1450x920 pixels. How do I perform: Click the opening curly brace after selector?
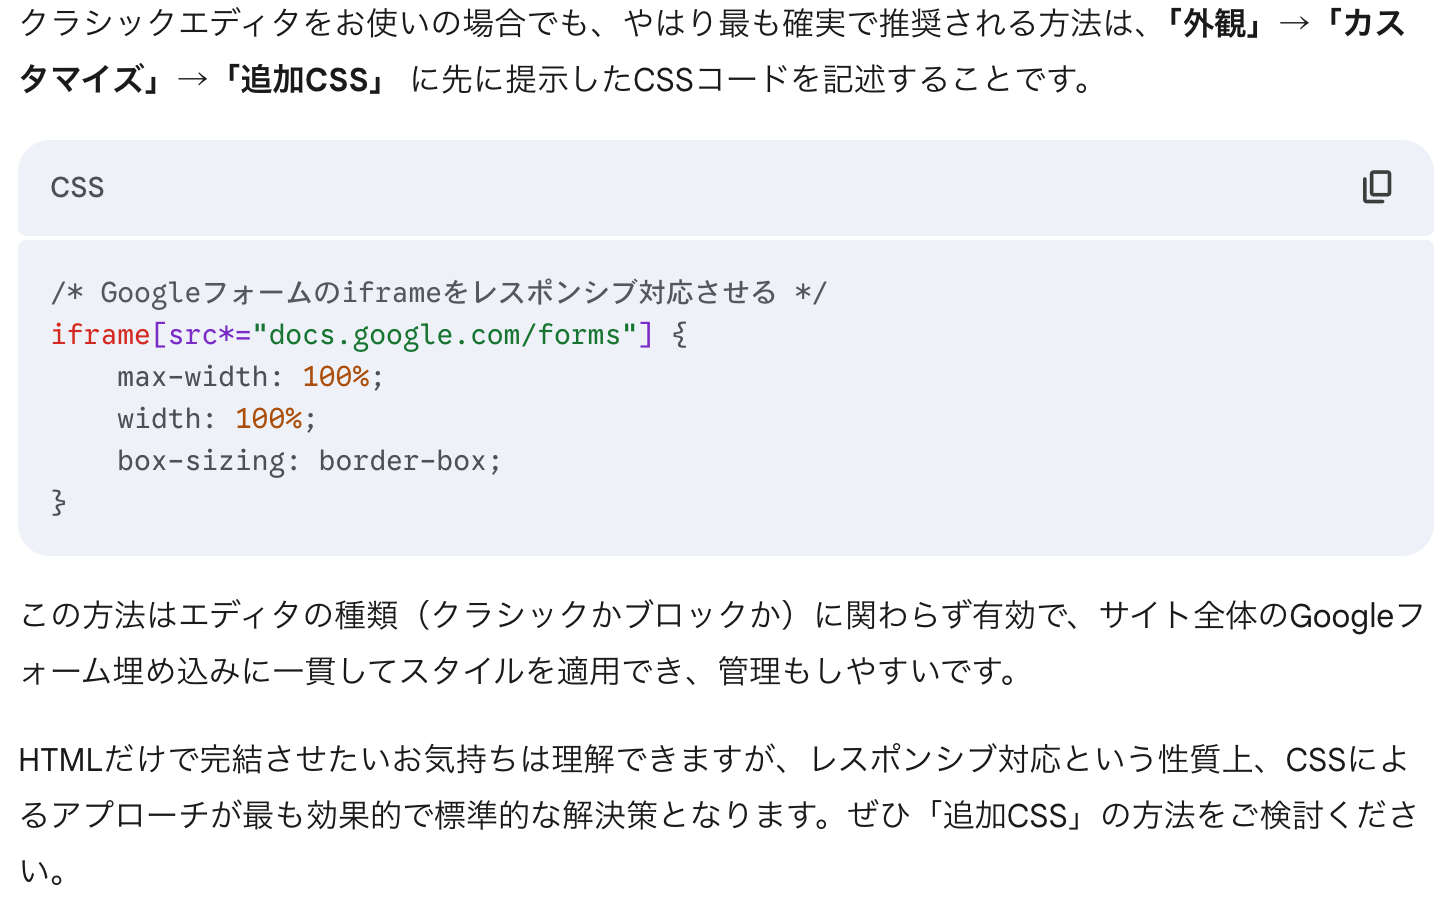(680, 335)
